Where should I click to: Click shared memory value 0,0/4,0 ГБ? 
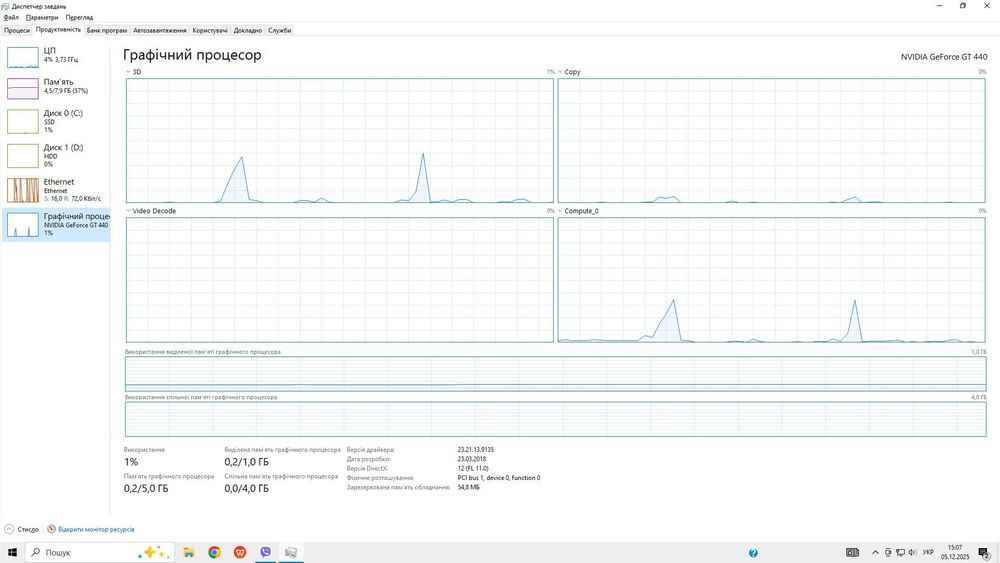pos(246,488)
